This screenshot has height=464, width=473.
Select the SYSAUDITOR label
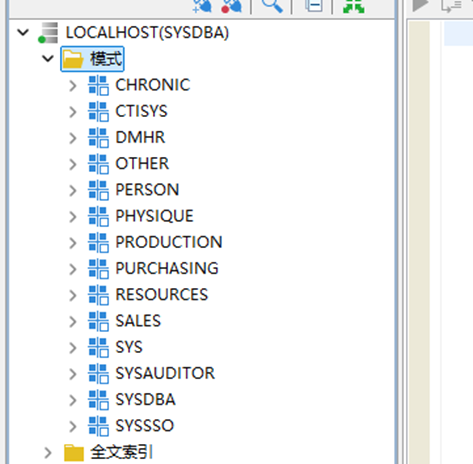[165, 373]
